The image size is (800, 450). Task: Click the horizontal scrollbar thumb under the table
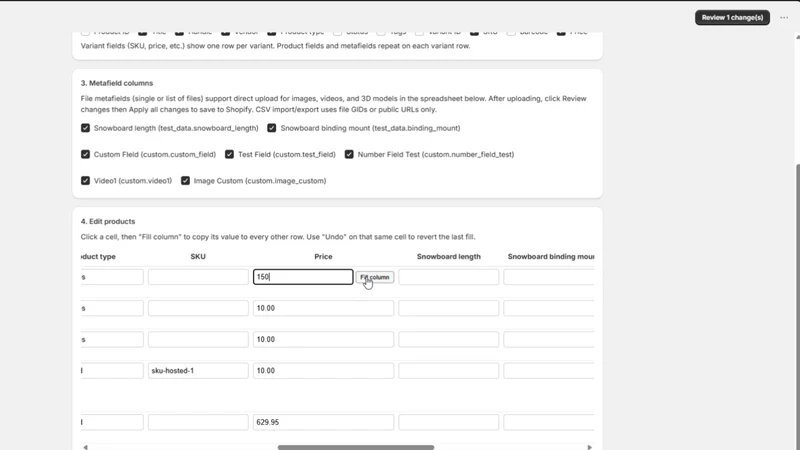tap(356, 447)
